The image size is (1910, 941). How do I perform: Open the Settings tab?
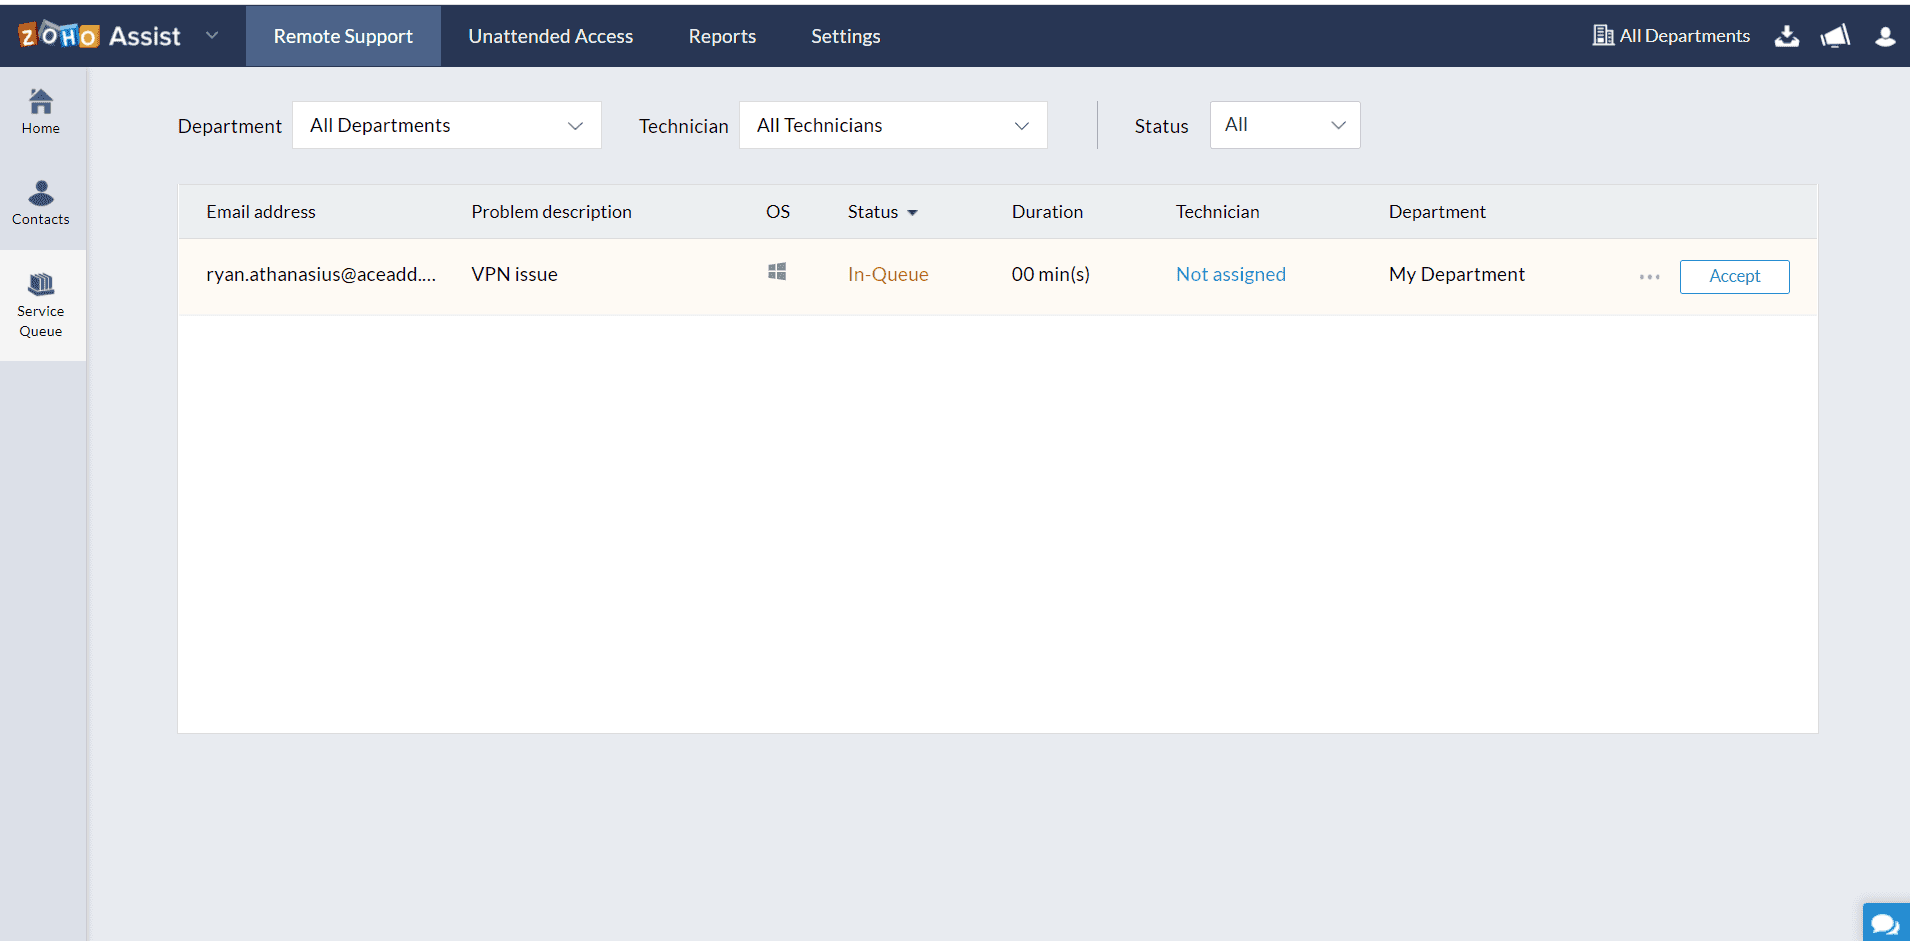point(845,36)
